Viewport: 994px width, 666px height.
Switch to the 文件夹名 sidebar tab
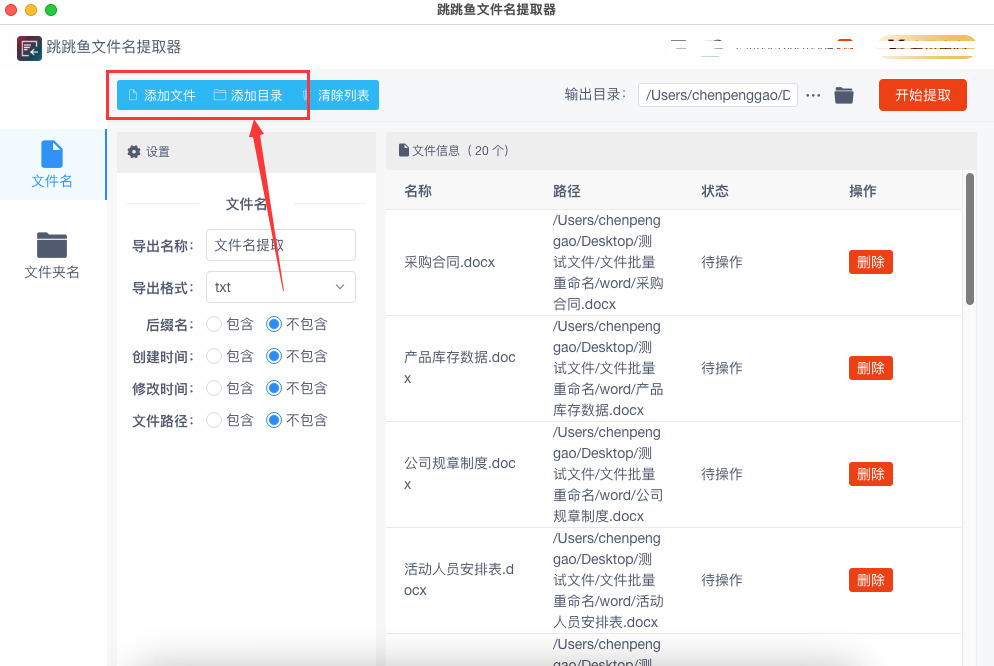click(52, 255)
